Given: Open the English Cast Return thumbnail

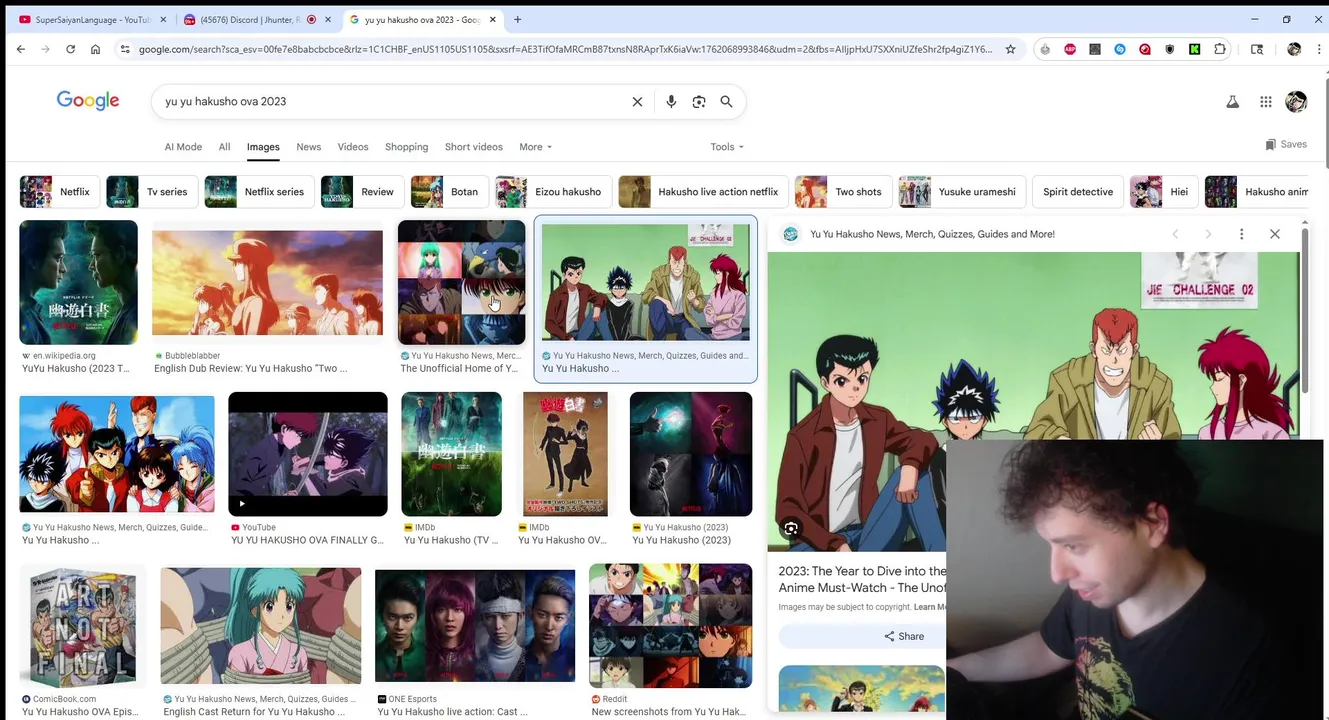Looking at the screenshot, I should pos(260,626).
